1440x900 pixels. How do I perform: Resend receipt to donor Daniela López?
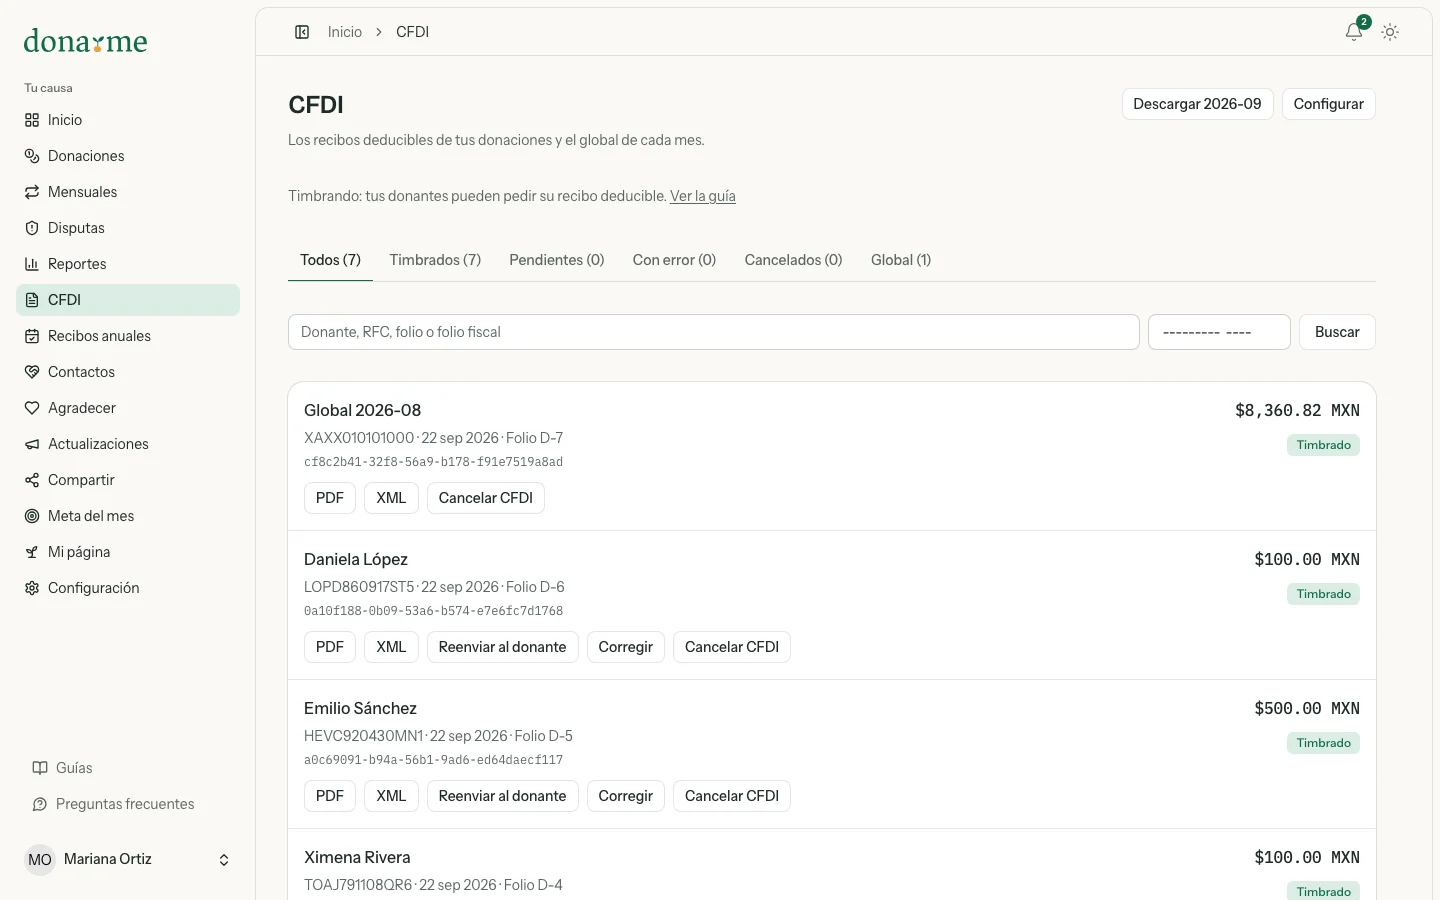[x=502, y=647]
